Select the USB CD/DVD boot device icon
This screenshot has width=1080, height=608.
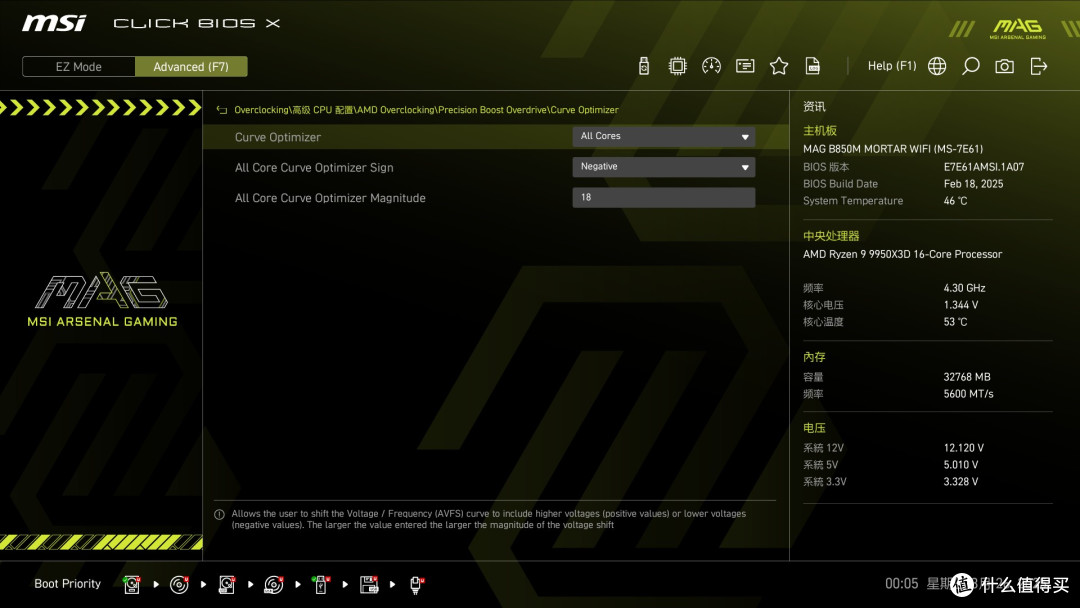[274, 585]
